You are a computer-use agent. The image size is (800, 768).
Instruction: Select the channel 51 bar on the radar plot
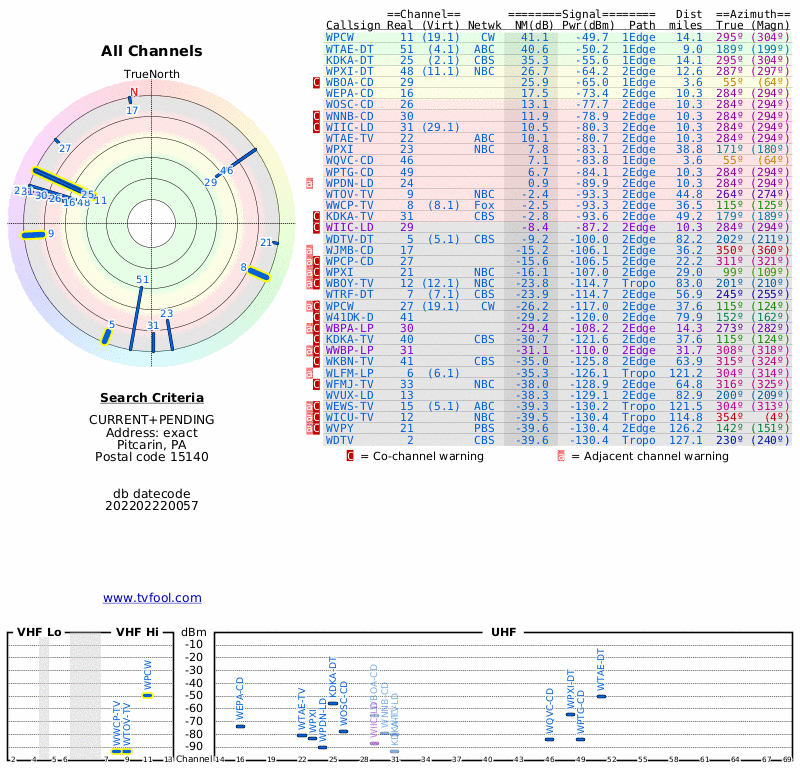coord(136,318)
